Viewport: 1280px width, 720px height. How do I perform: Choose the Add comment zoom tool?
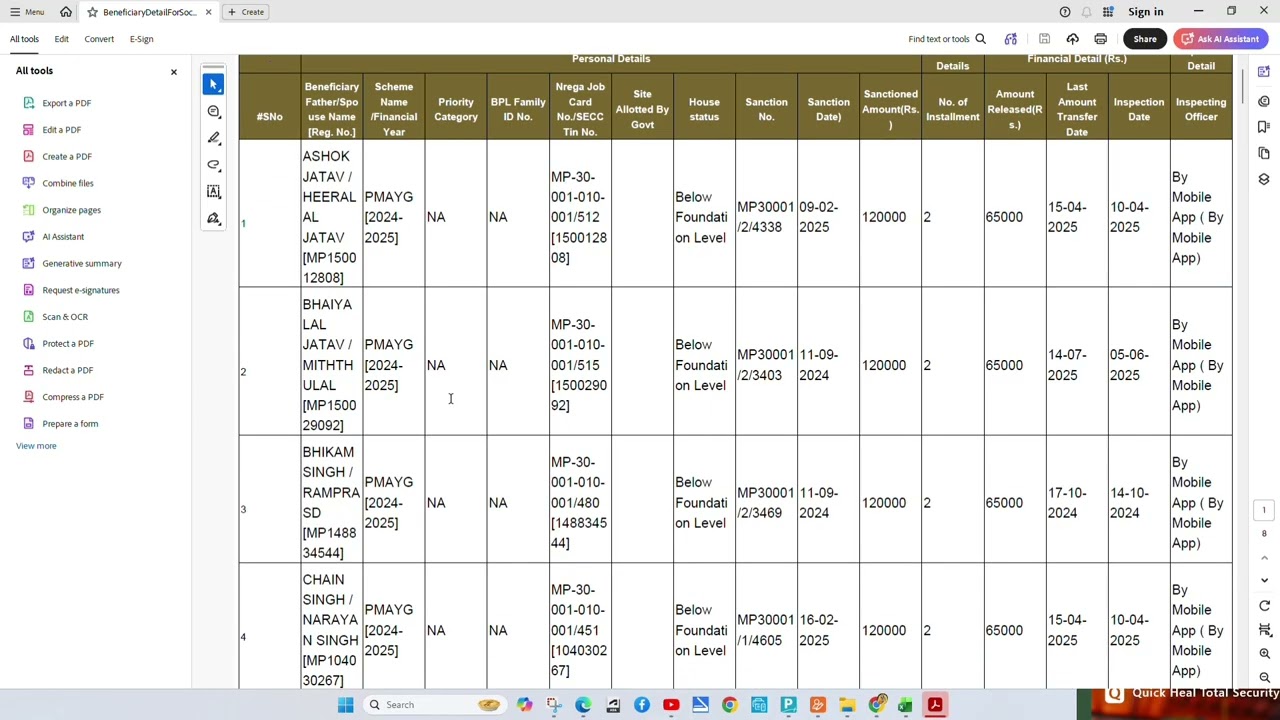pyautogui.click(x=214, y=112)
